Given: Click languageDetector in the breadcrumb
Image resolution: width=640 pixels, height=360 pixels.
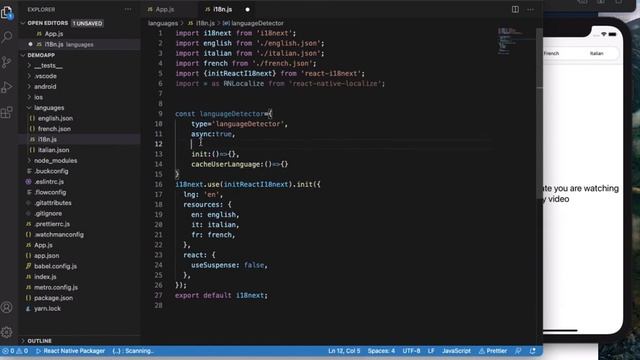Looking at the screenshot, I should coord(257,23).
